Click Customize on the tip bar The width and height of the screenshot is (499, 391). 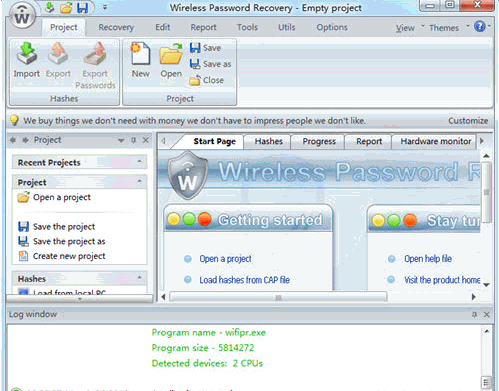pyautogui.click(x=468, y=121)
